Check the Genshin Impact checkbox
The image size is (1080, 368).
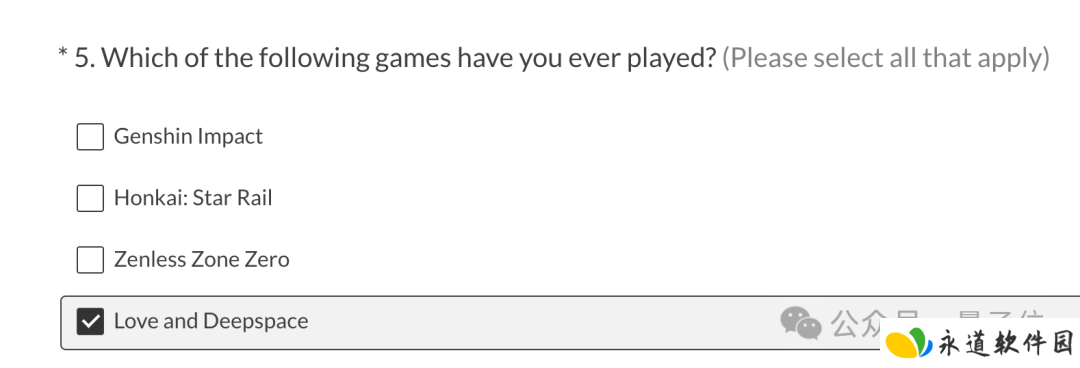90,136
